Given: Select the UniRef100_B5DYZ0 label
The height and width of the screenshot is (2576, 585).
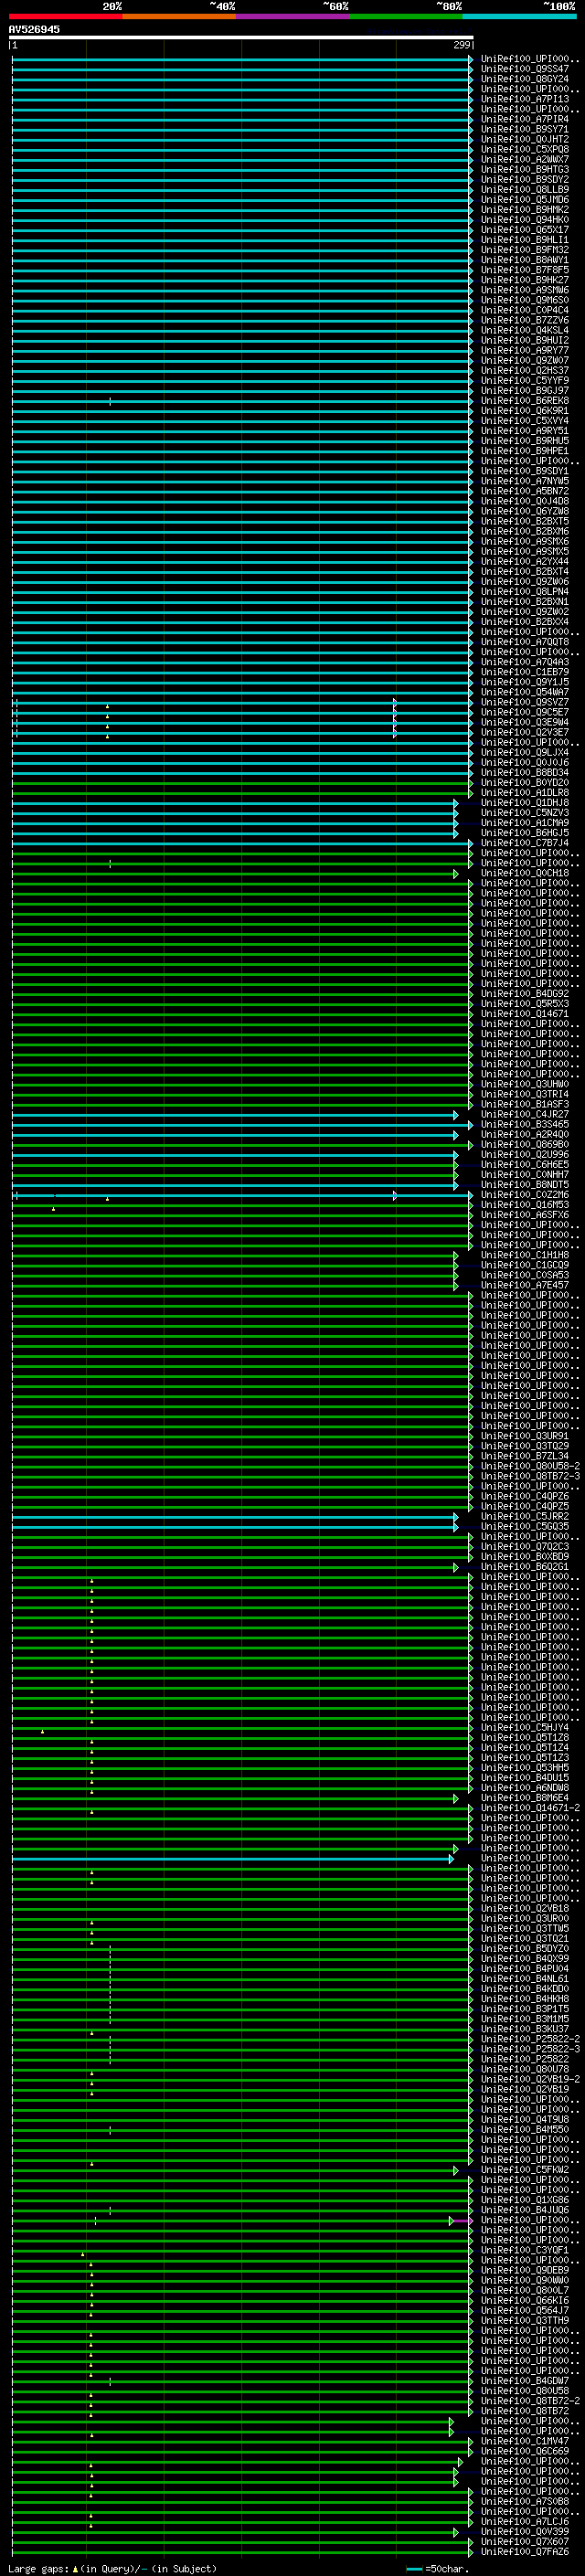Looking at the screenshot, I should (x=525, y=1948).
